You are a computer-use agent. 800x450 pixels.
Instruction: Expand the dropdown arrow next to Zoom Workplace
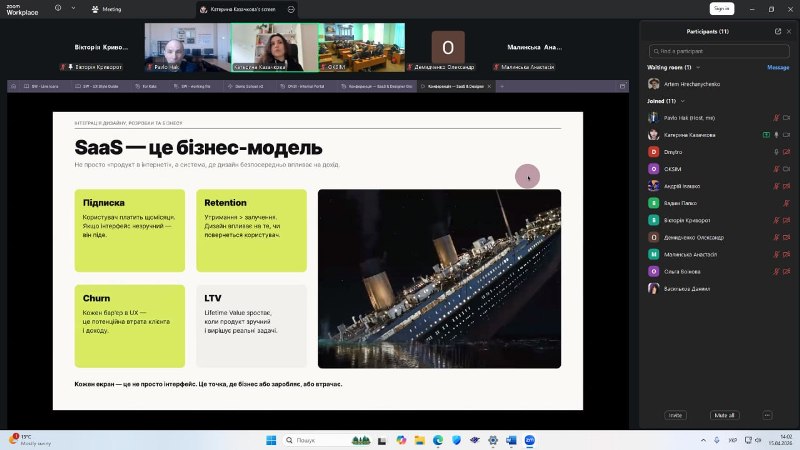73,8
